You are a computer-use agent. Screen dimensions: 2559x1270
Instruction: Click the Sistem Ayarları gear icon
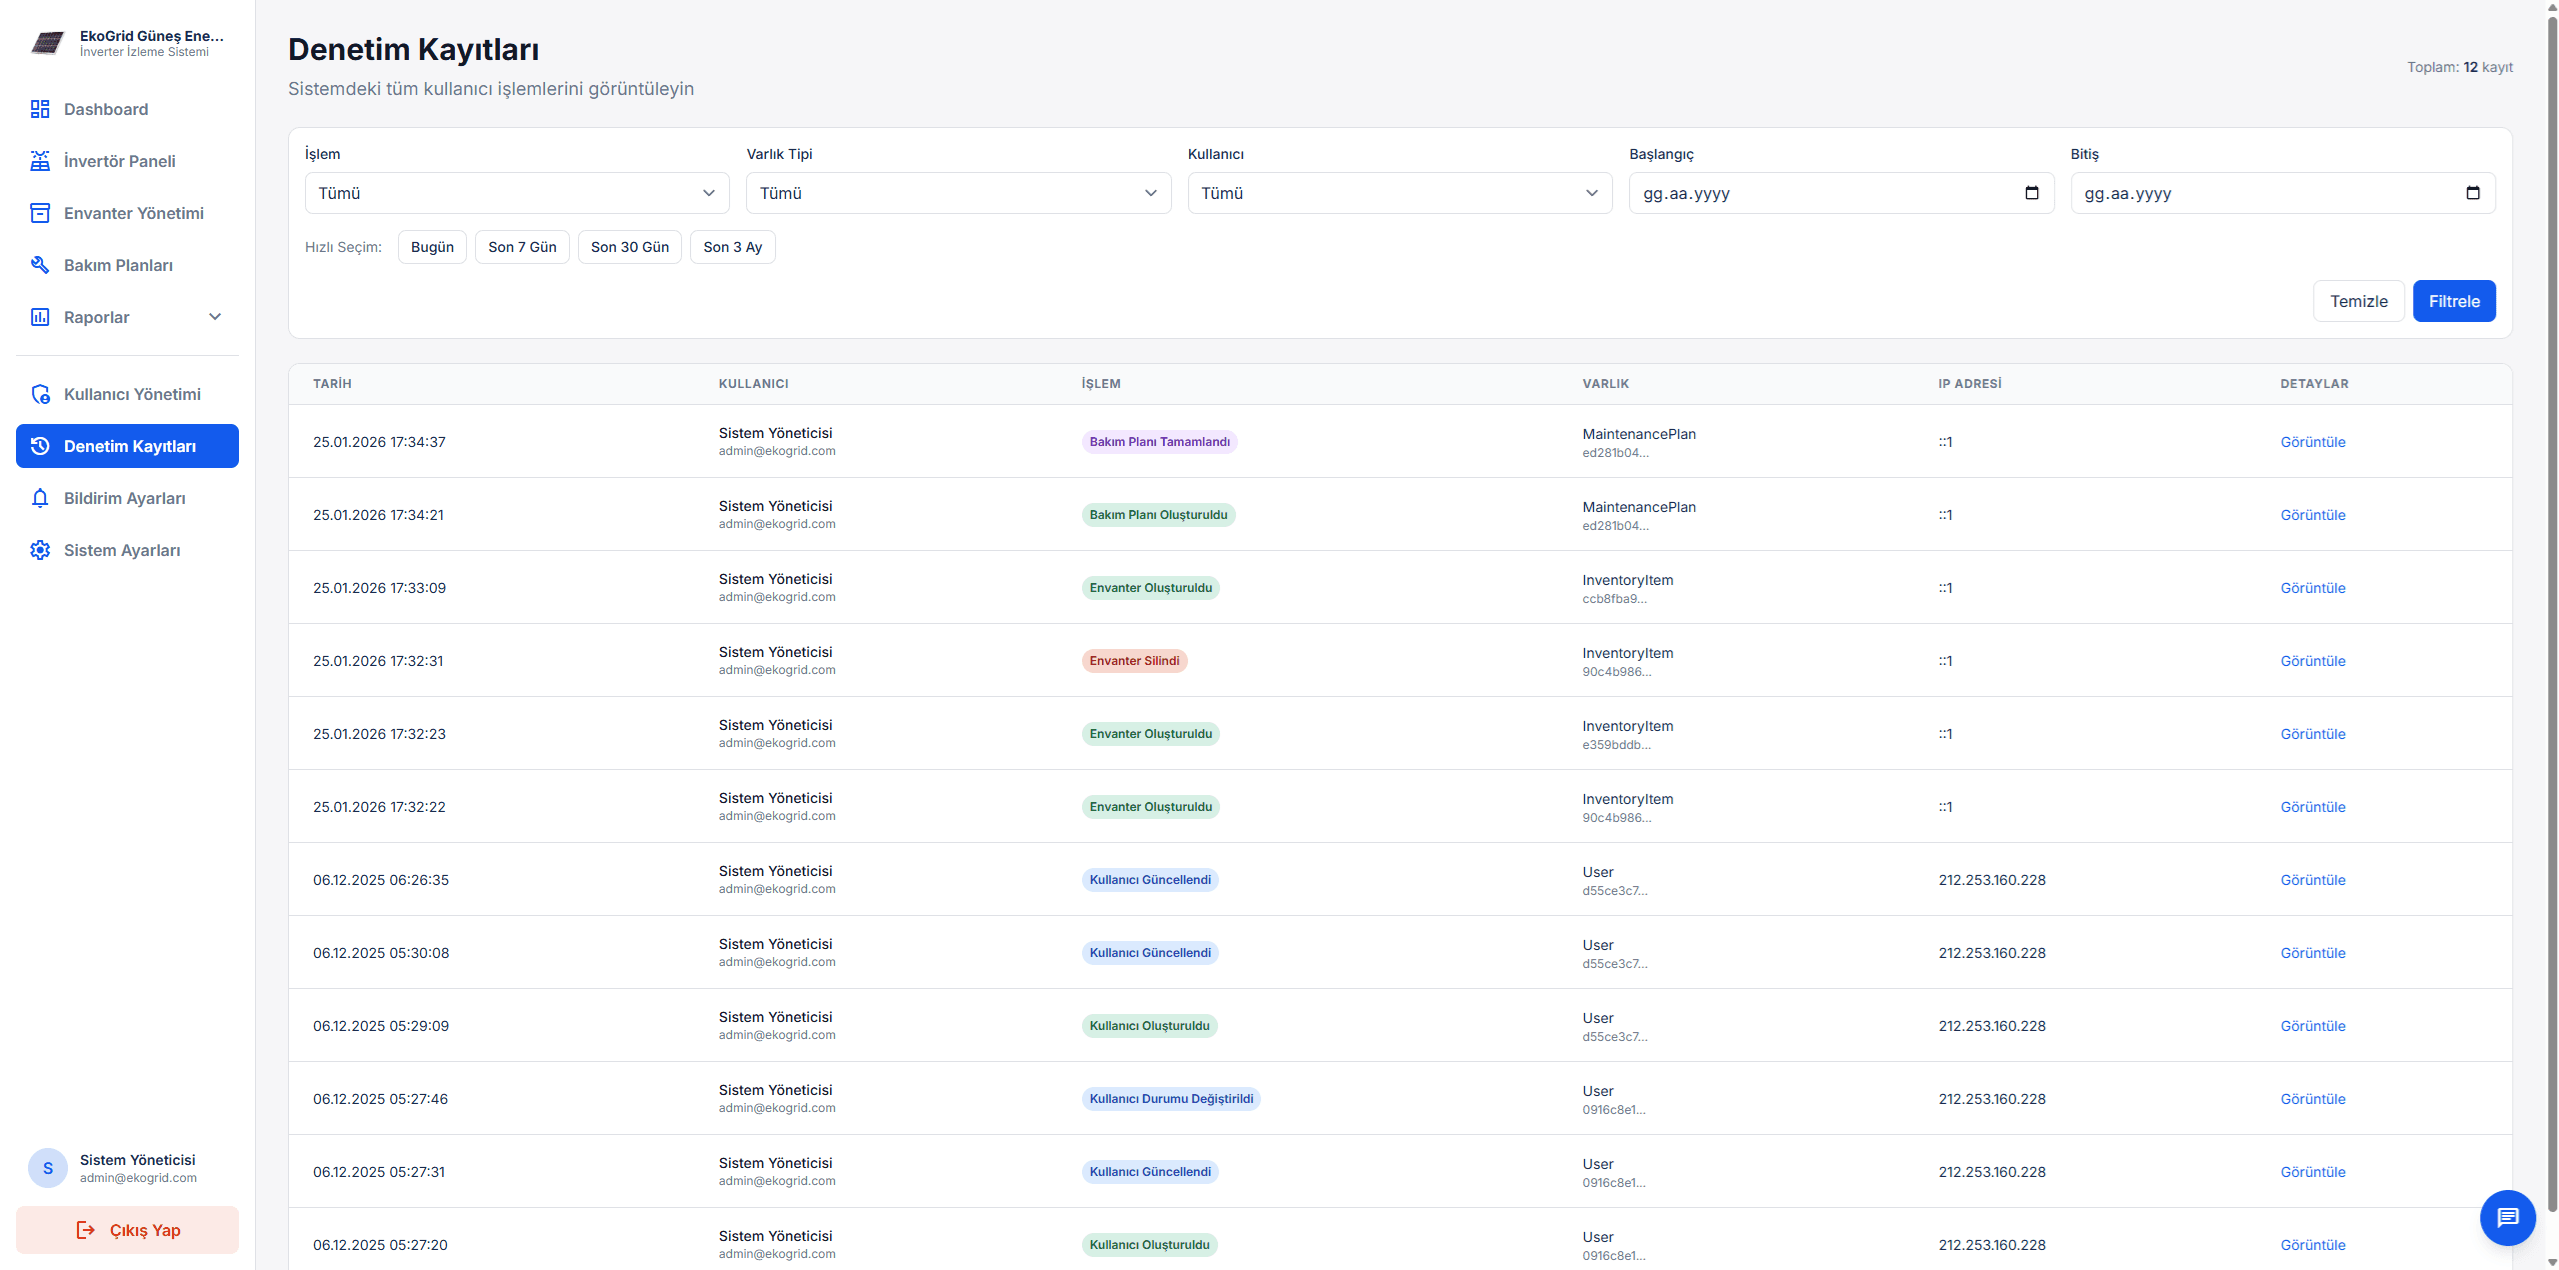[40, 550]
